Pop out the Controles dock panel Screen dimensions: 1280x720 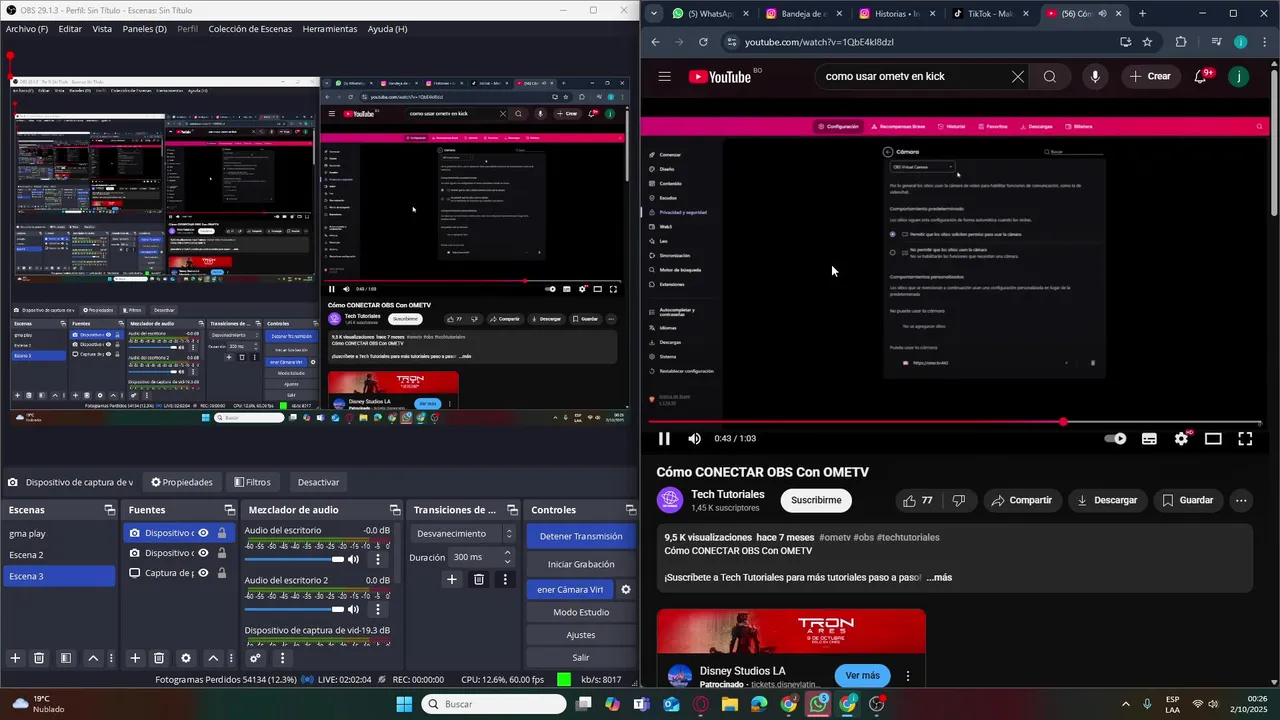click(630, 510)
